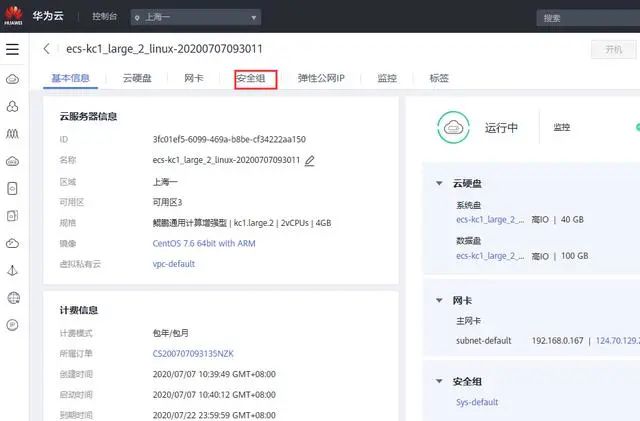Click the subnet-default text
The height and width of the screenshot is (421, 640).
click(483, 341)
